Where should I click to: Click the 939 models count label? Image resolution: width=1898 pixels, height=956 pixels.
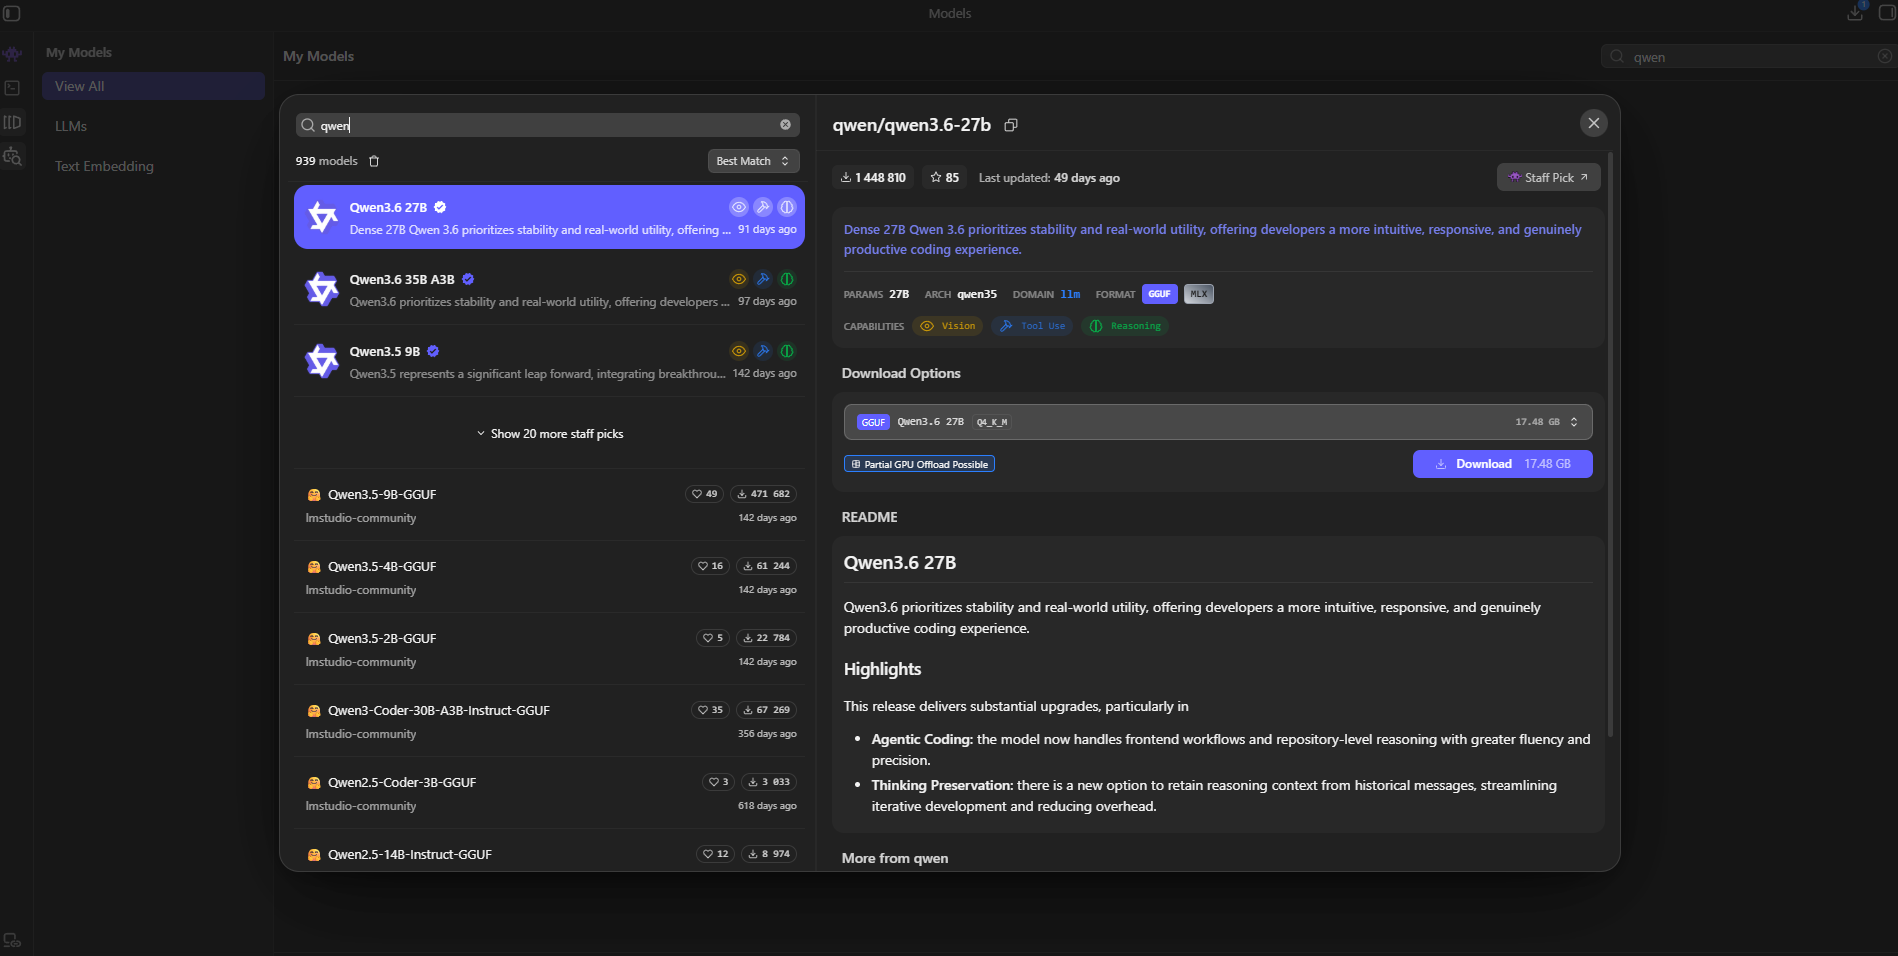point(326,161)
